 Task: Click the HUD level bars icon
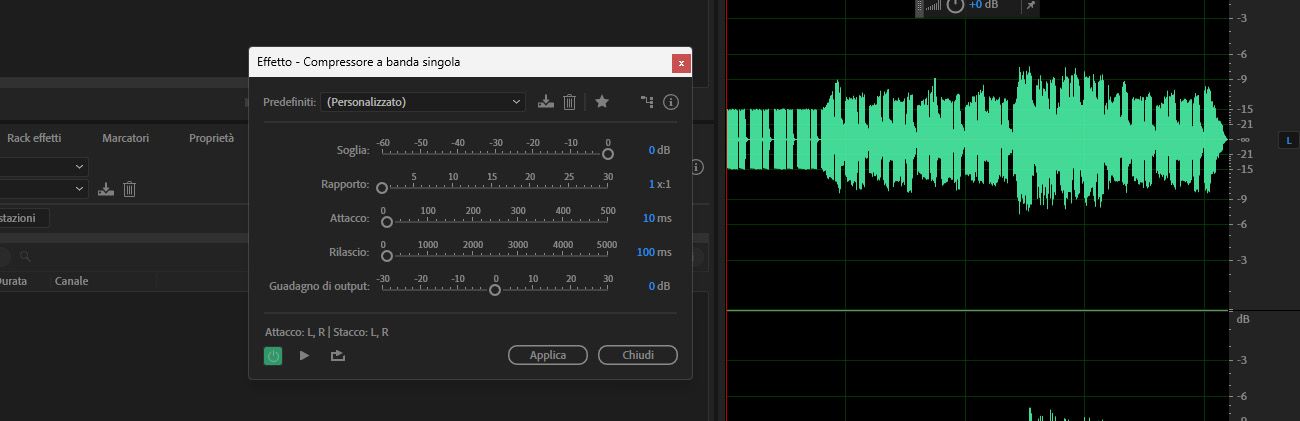click(x=932, y=6)
